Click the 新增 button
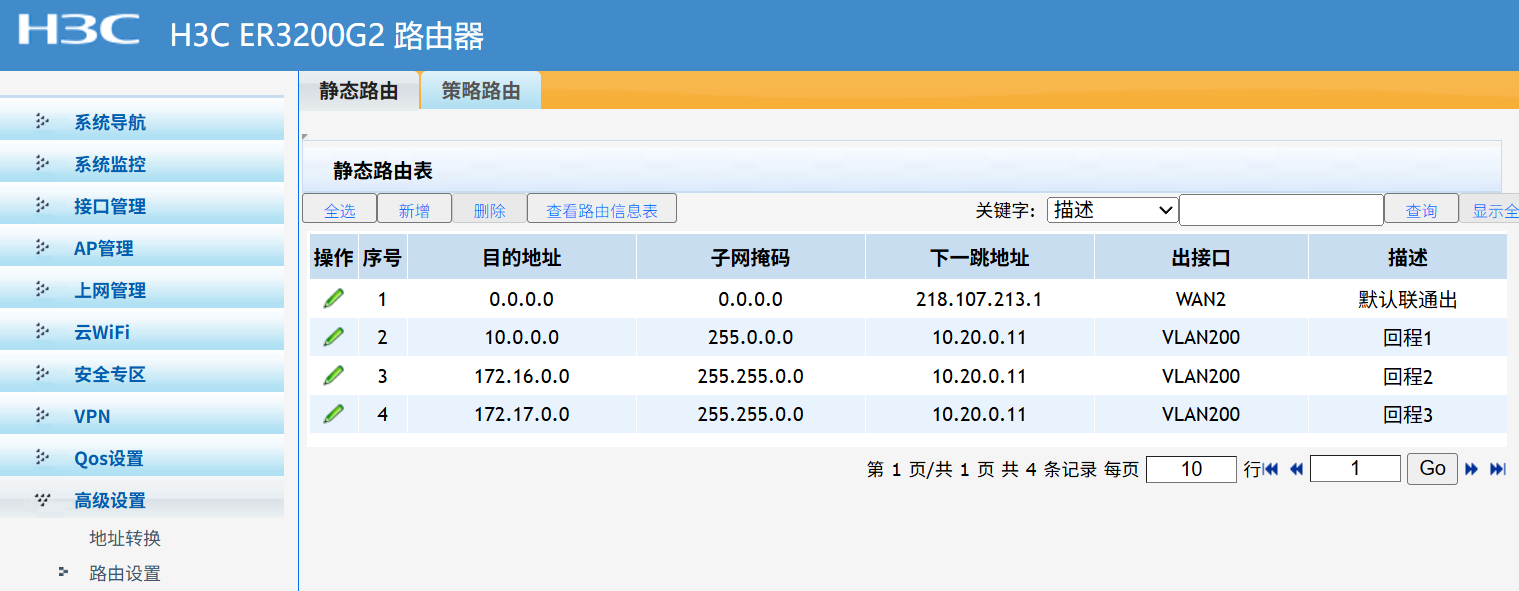This screenshot has width=1519, height=591. point(414,210)
